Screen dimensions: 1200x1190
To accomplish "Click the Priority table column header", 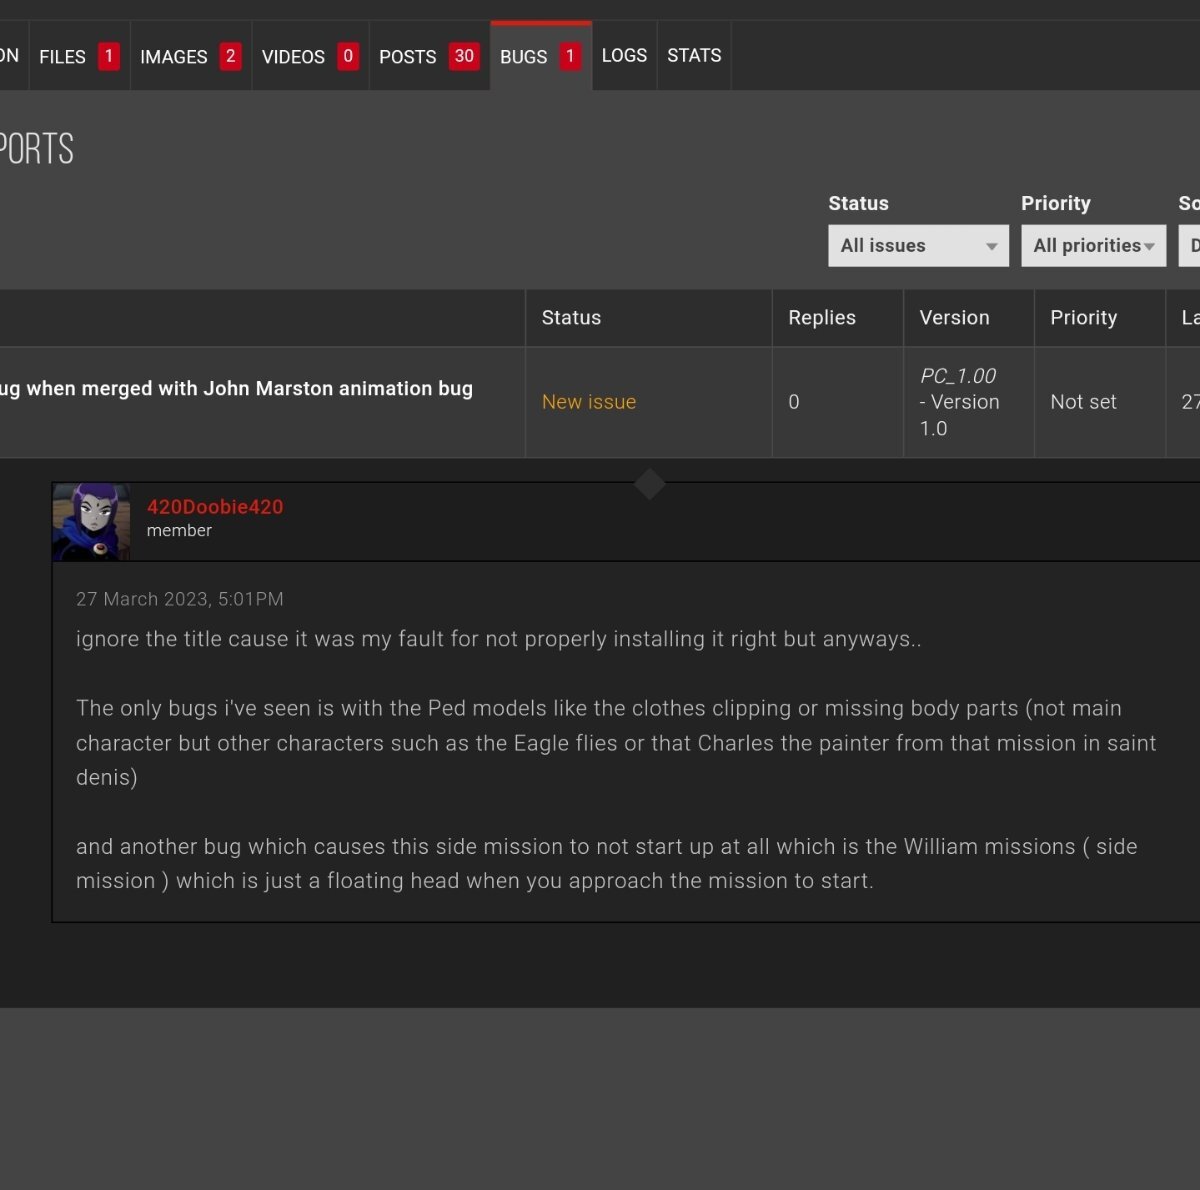I will click(1083, 318).
